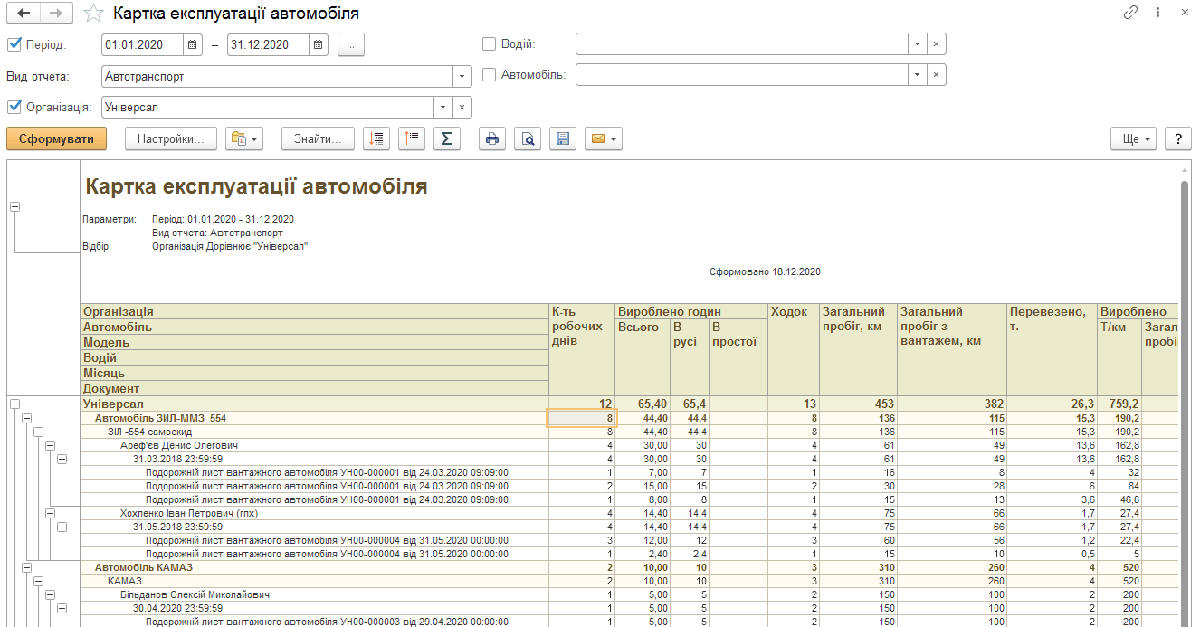This screenshot has width=1200, height=627.
Task: Toggle the Період checkbox
Action: (14, 44)
